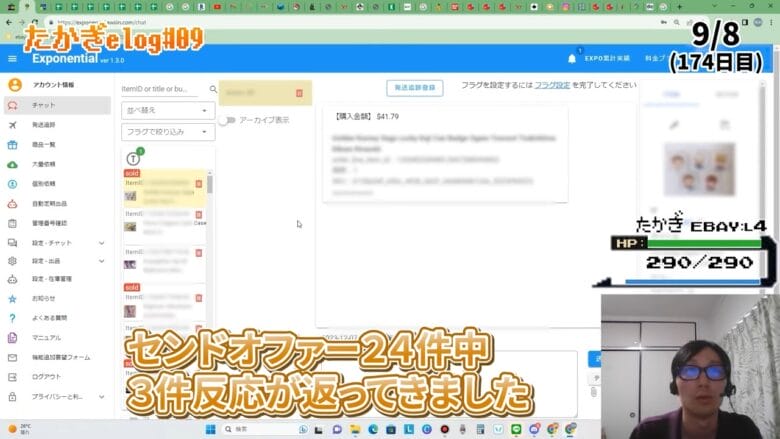The width and height of the screenshot is (780, 439).
Task: Delete the second chat list item
Action: click(x=199, y=215)
